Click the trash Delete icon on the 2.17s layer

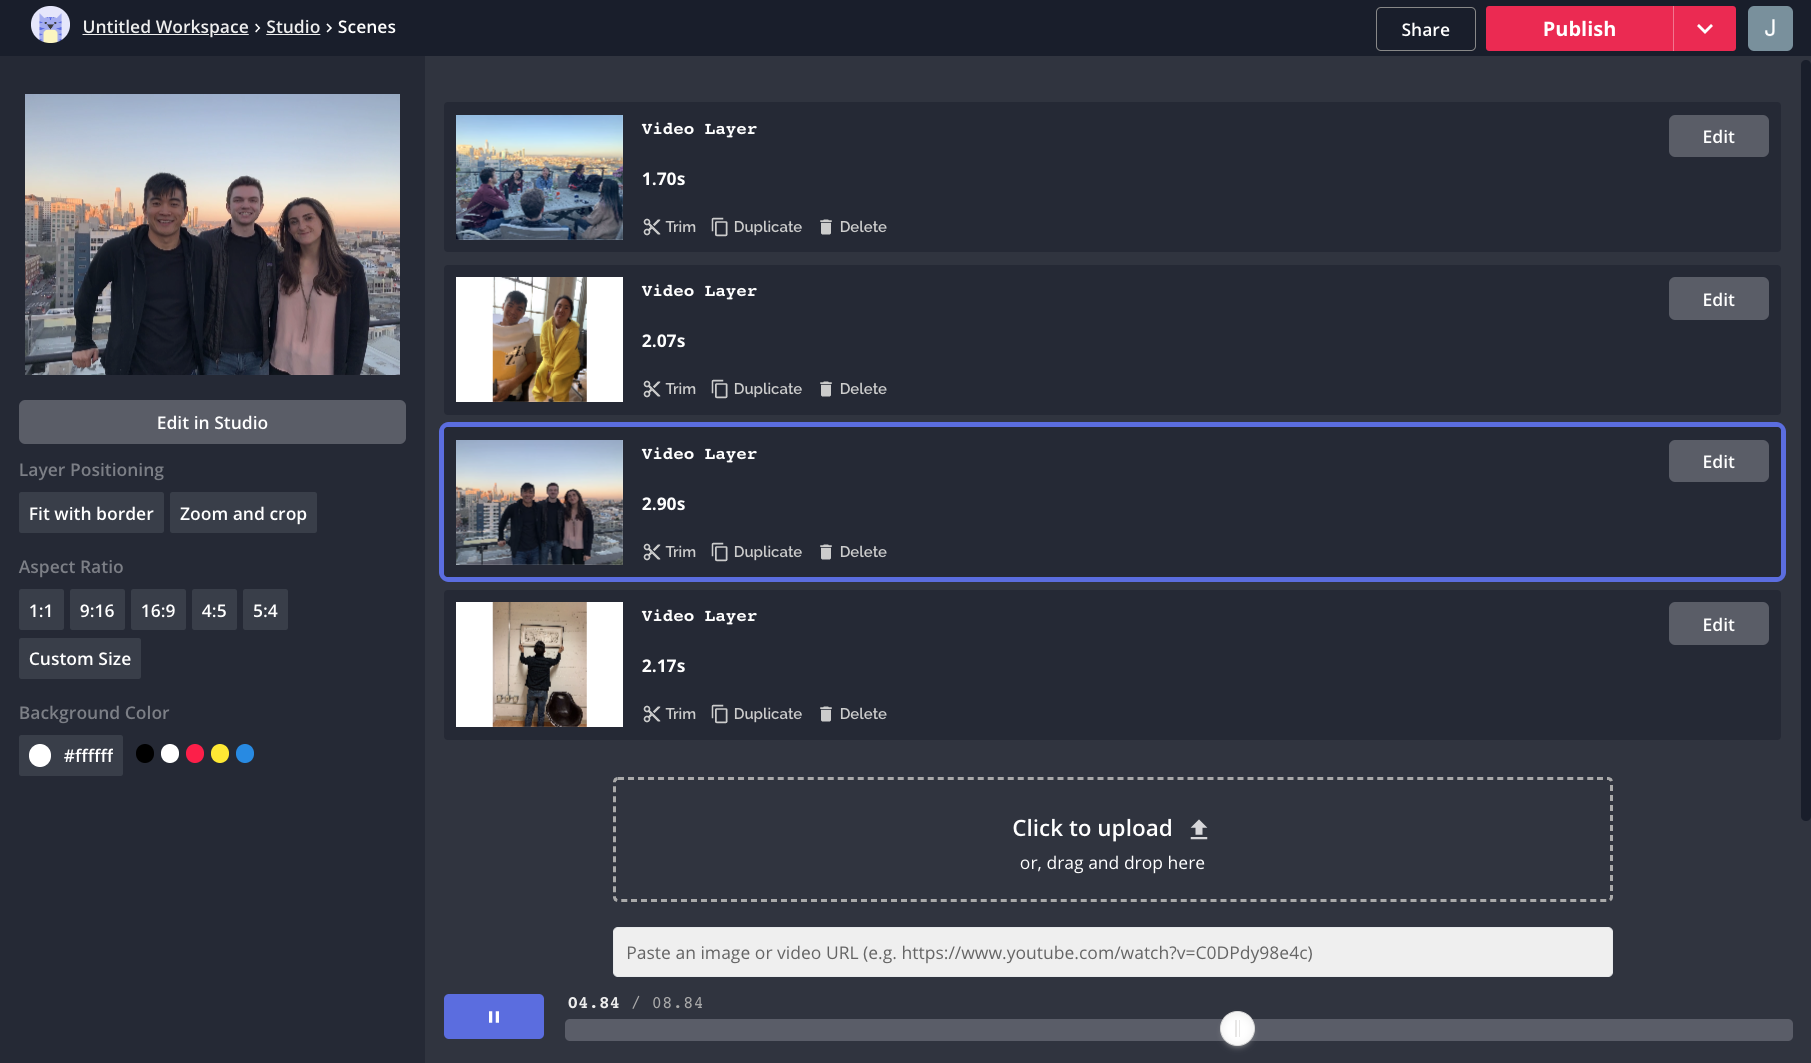tap(826, 714)
